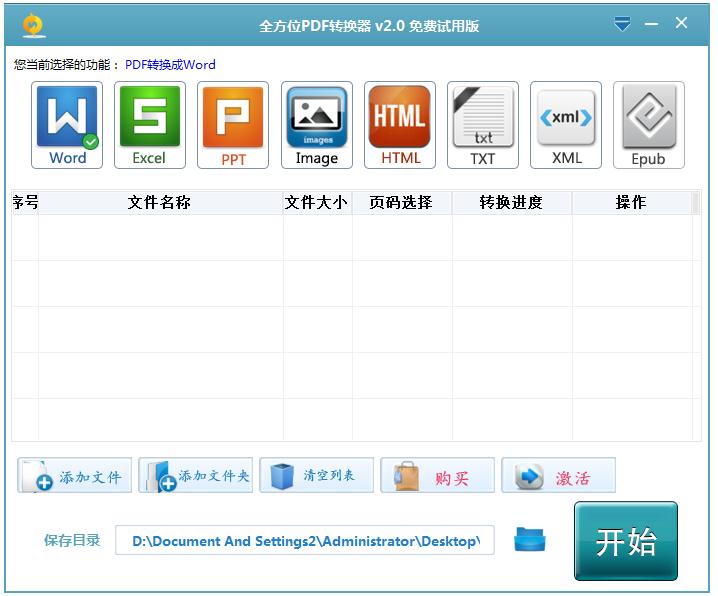Open the 购买 purchase button
Image resolution: width=718 pixels, height=596 pixels.
tap(437, 477)
